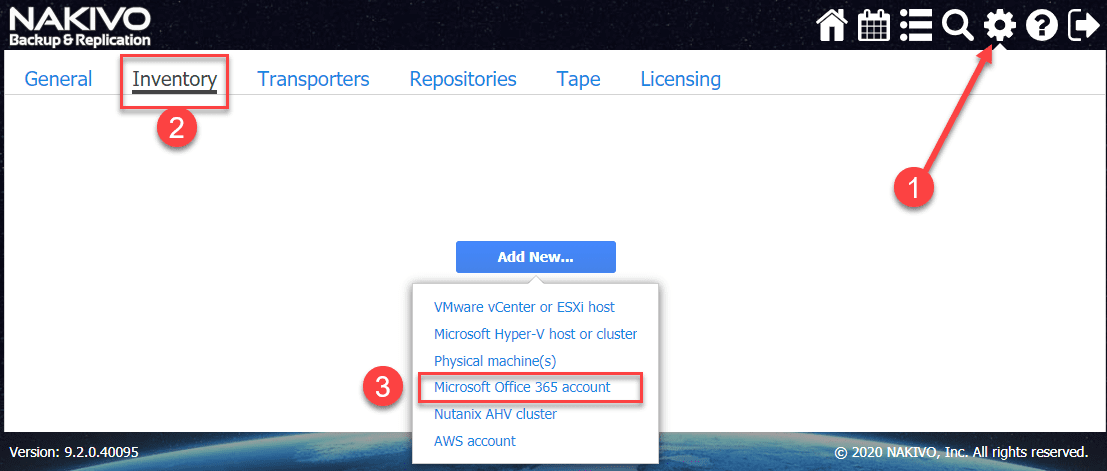This screenshot has width=1107, height=471.
Task: Open the Transporters tab
Action: tap(313, 78)
